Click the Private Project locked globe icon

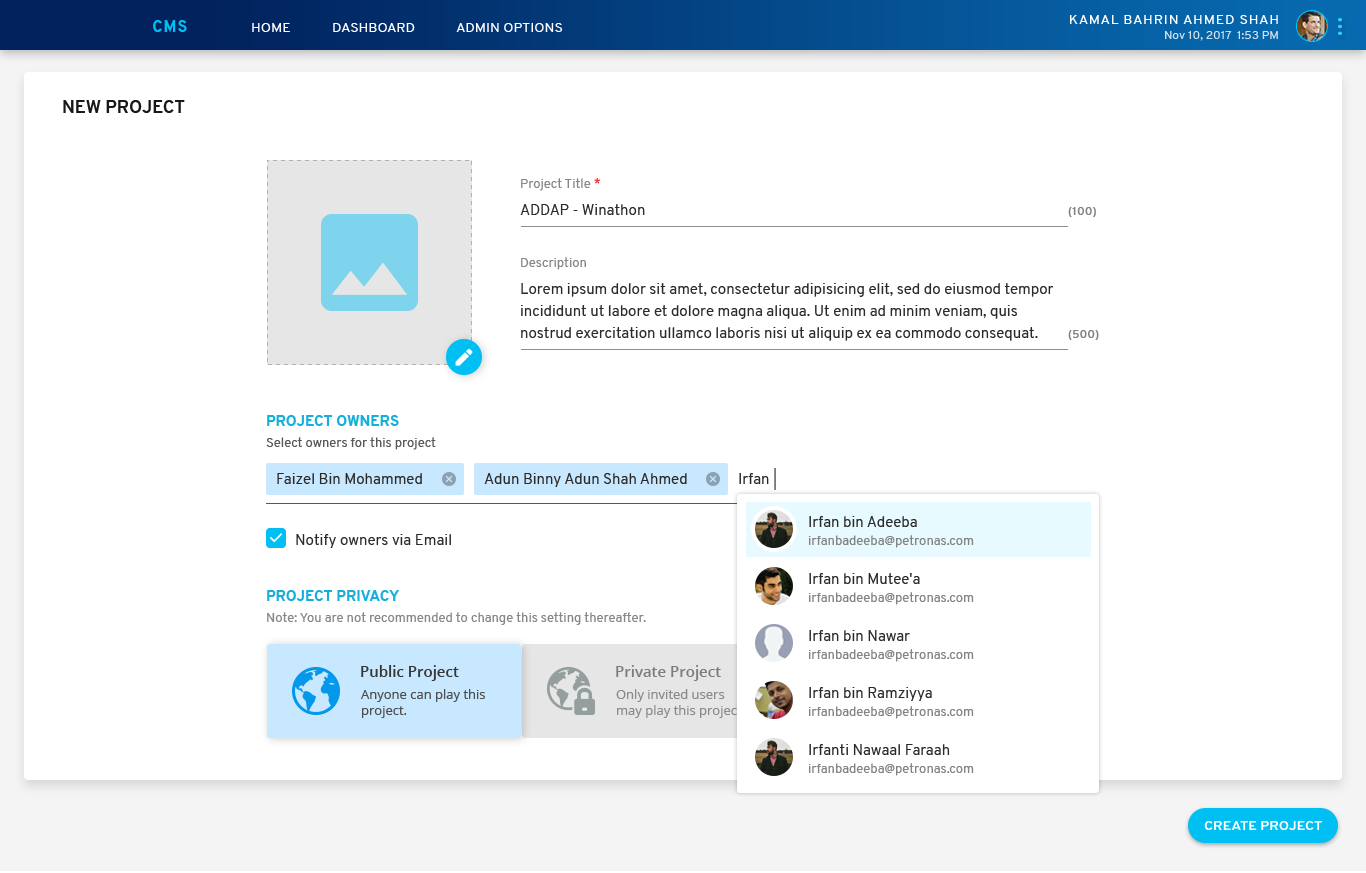570,691
